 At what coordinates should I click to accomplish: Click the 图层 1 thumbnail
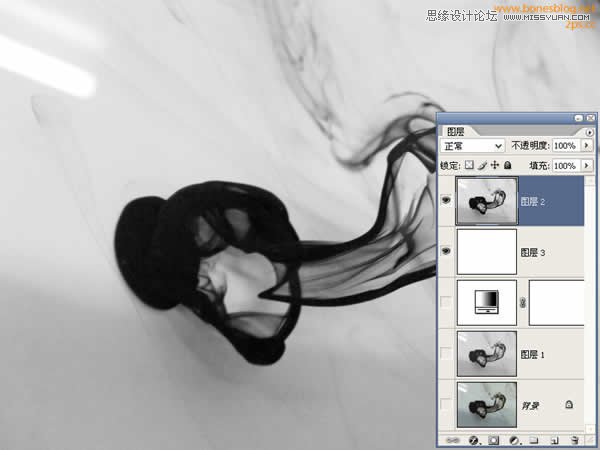487,354
